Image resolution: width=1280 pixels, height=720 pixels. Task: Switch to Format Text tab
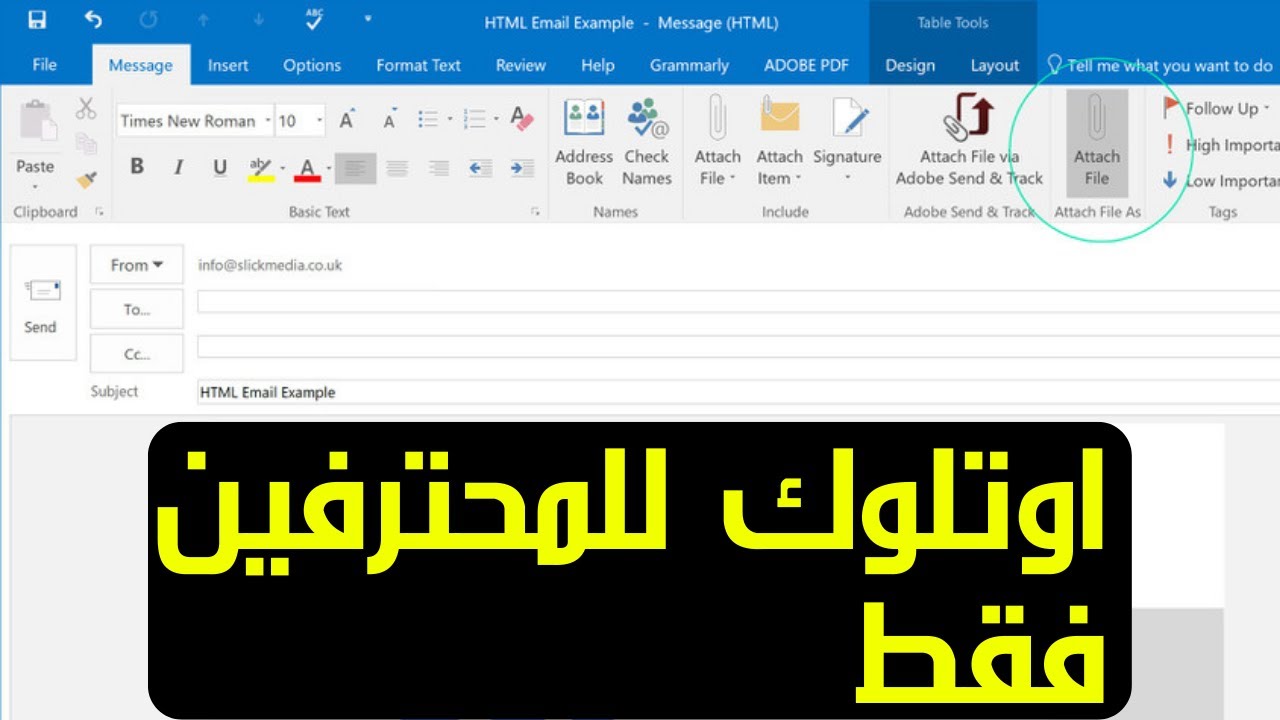click(x=418, y=65)
